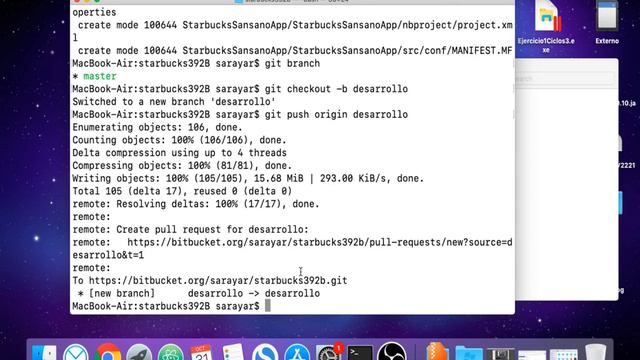Click the 'git branch' command text
Screen dimensions: 640x360
pos(292,63)
